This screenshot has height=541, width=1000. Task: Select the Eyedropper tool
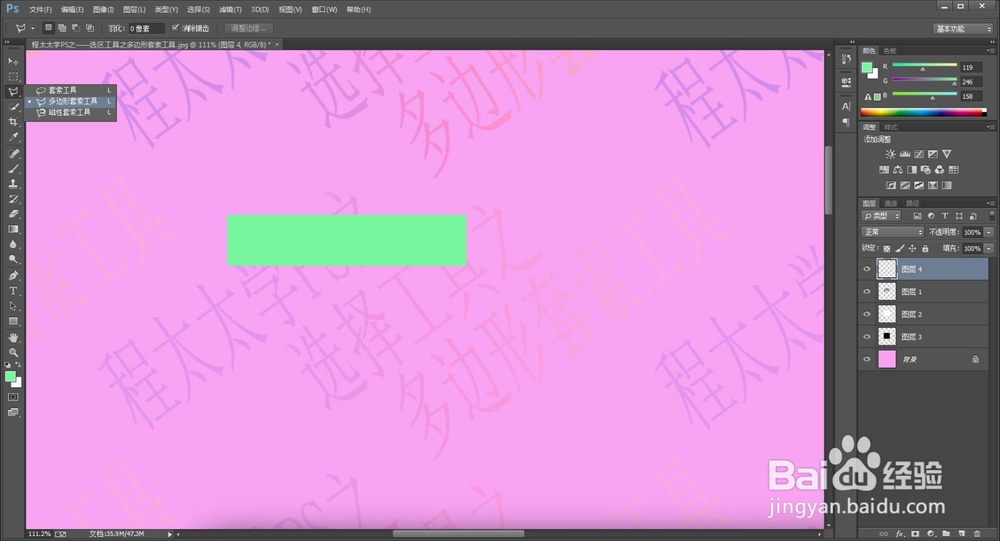(13, 137)
